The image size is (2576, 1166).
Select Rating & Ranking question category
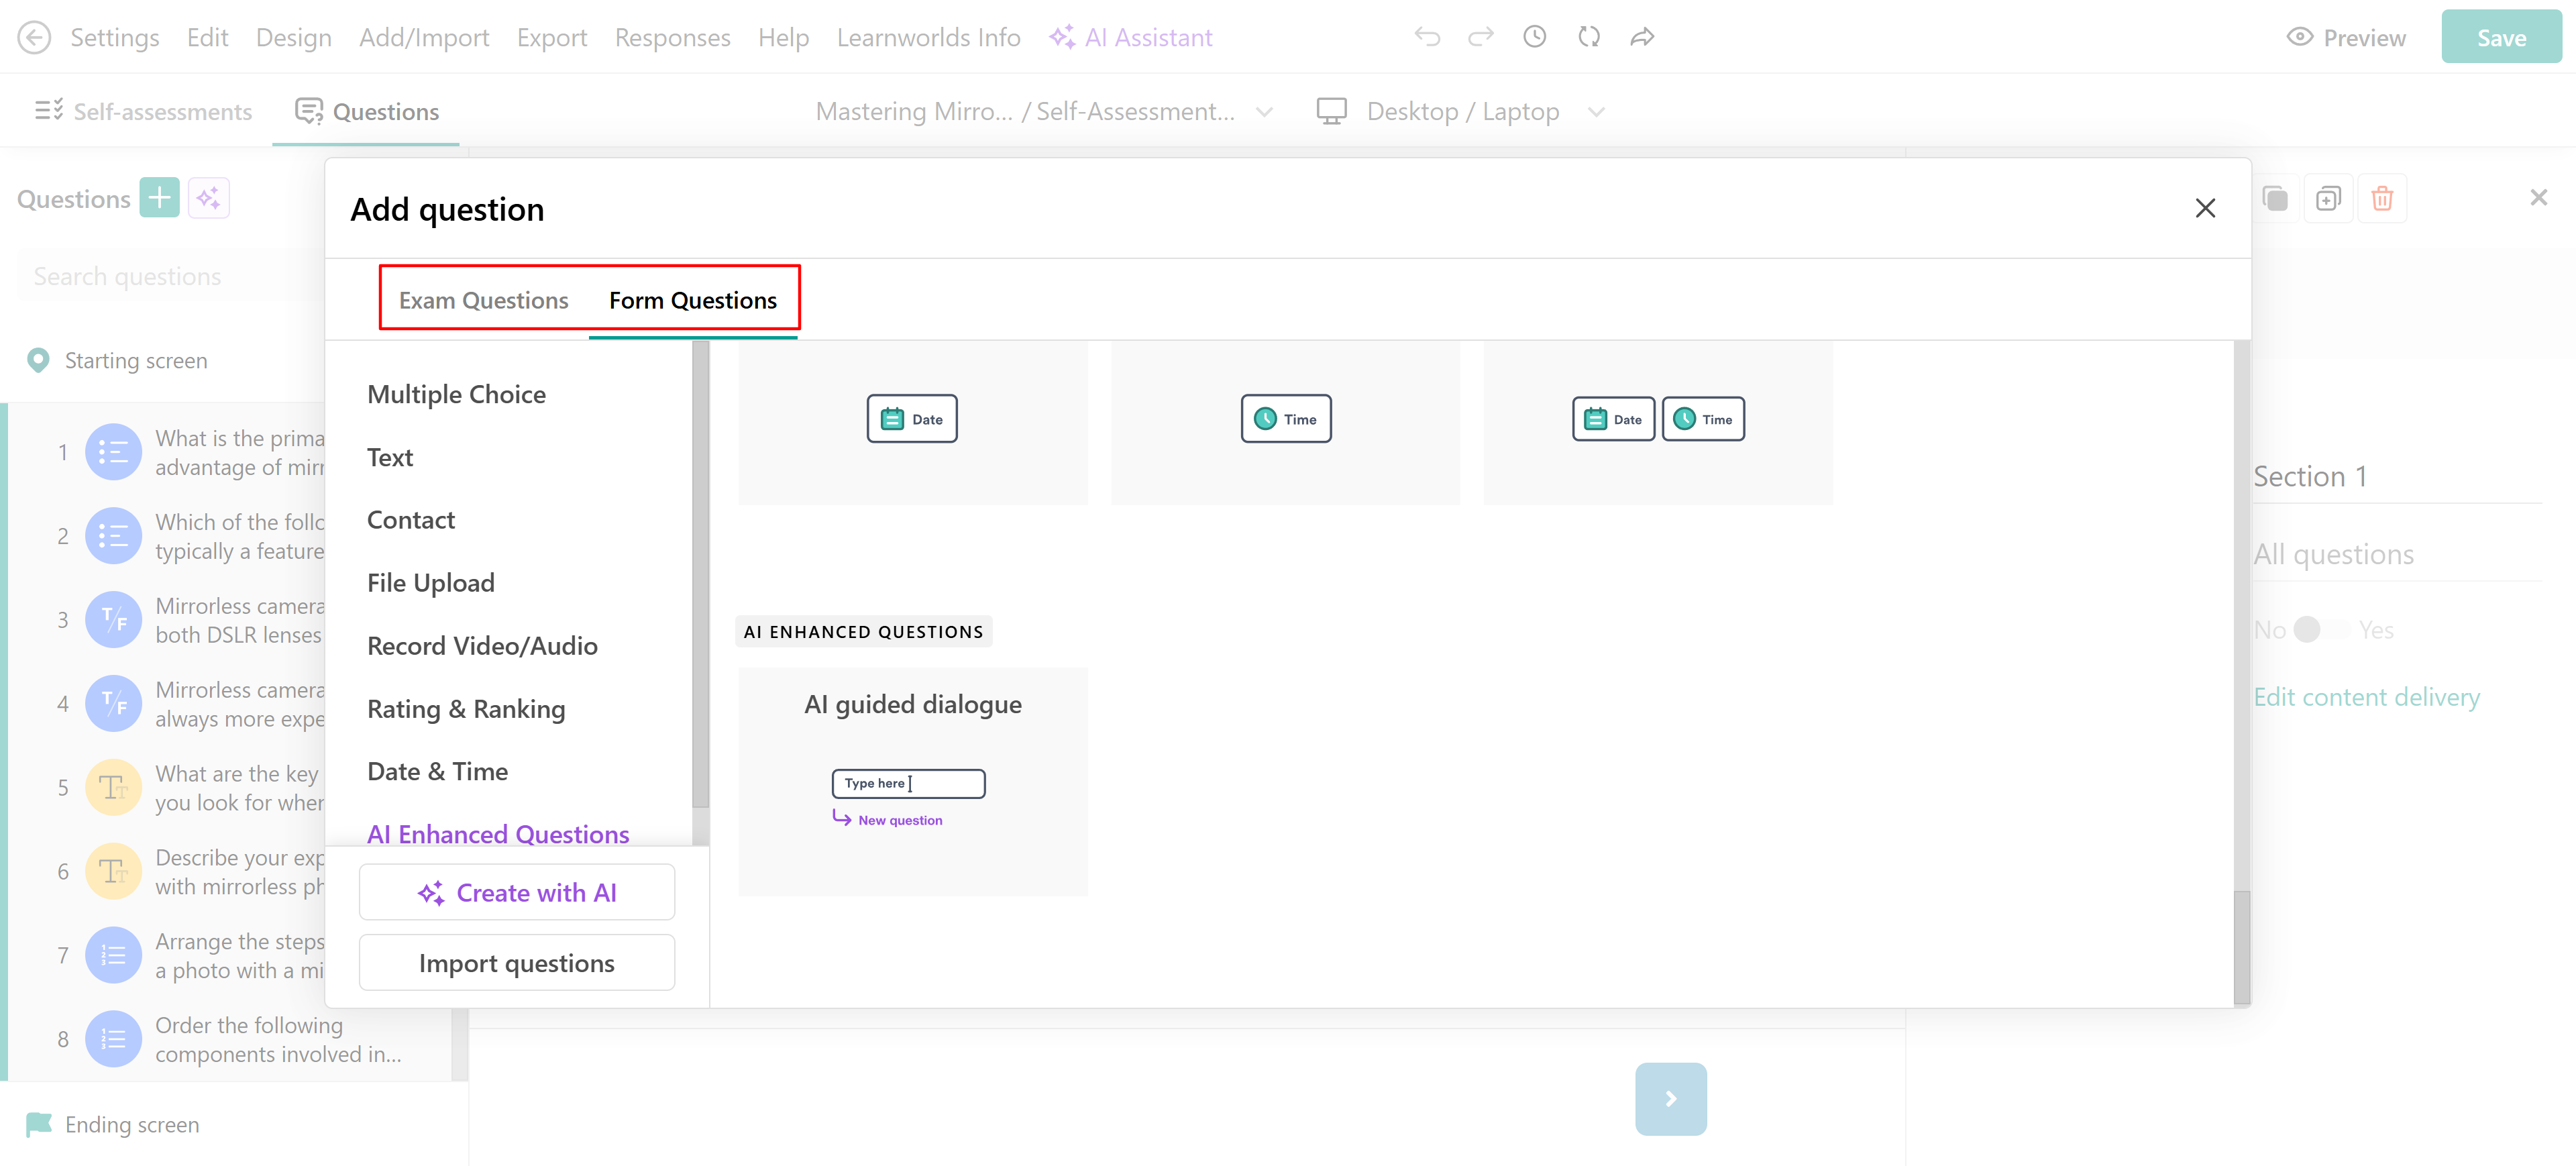pyautogui.click(x=466, y=709)
